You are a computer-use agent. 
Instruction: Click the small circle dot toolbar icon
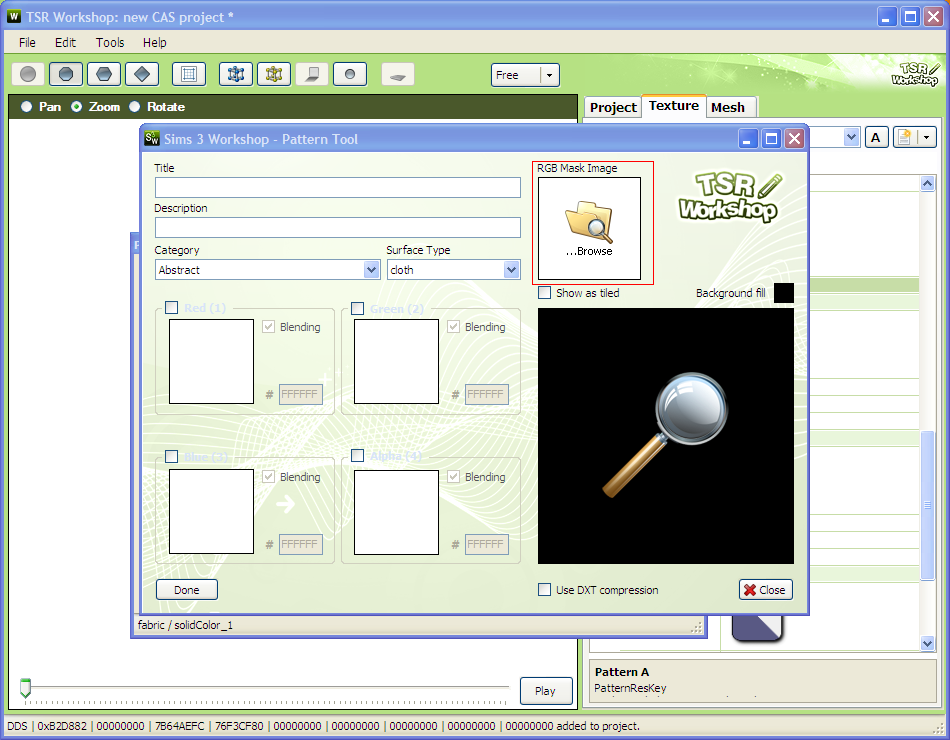pos(350,75)
